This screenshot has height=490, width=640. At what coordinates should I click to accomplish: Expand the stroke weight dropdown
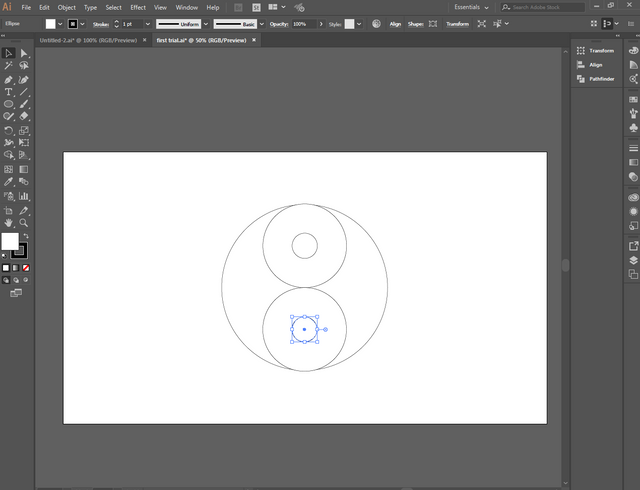[149, 23]
